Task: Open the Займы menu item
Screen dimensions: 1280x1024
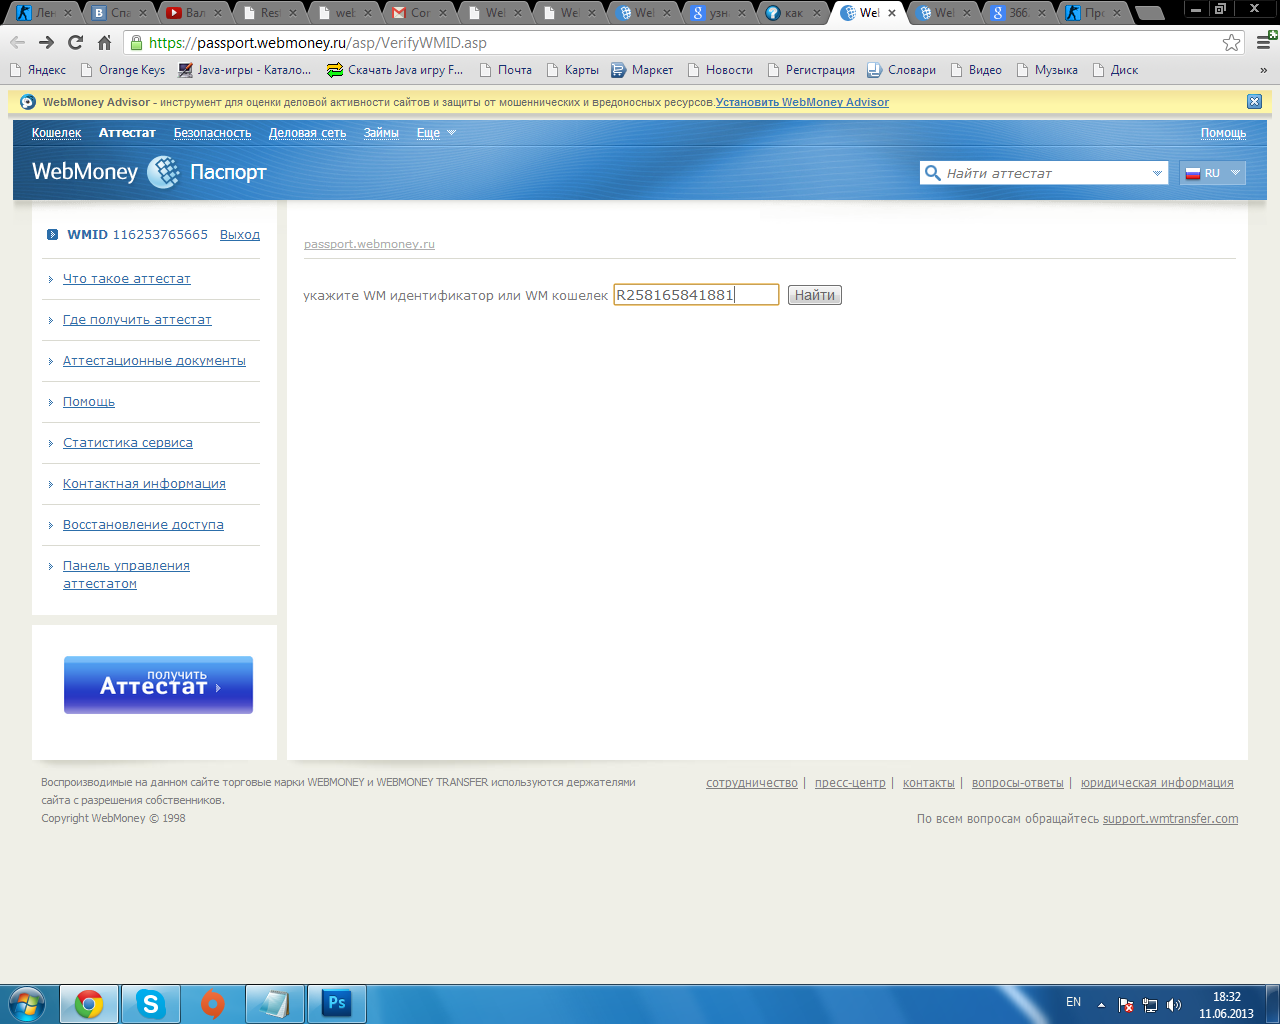Action: [x=381, y=133]
